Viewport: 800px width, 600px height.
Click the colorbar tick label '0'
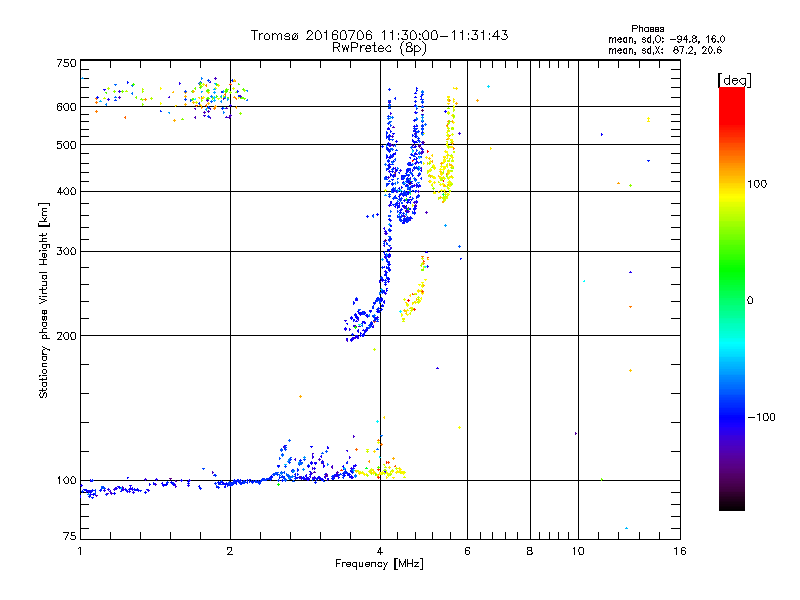(x=750, y=301)
